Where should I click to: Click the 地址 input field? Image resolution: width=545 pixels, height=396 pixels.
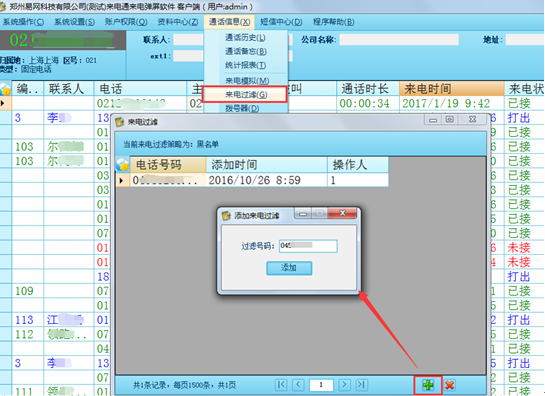pos(525,40)
